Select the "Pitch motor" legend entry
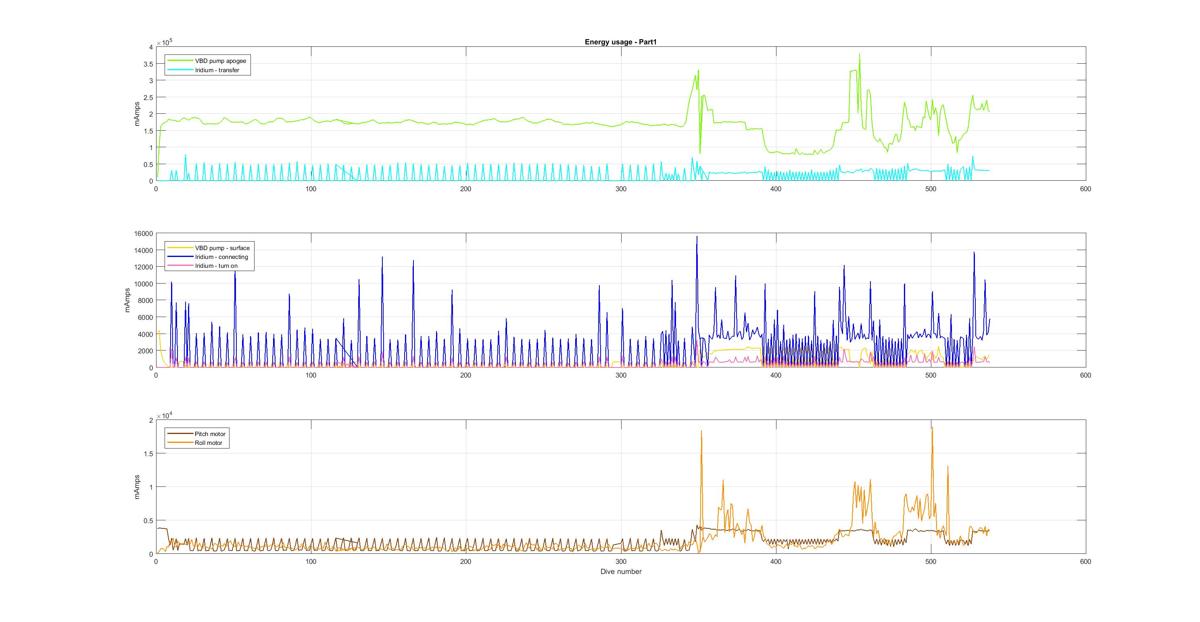The width and height of the screenshot is (1200, 622). 211,433
